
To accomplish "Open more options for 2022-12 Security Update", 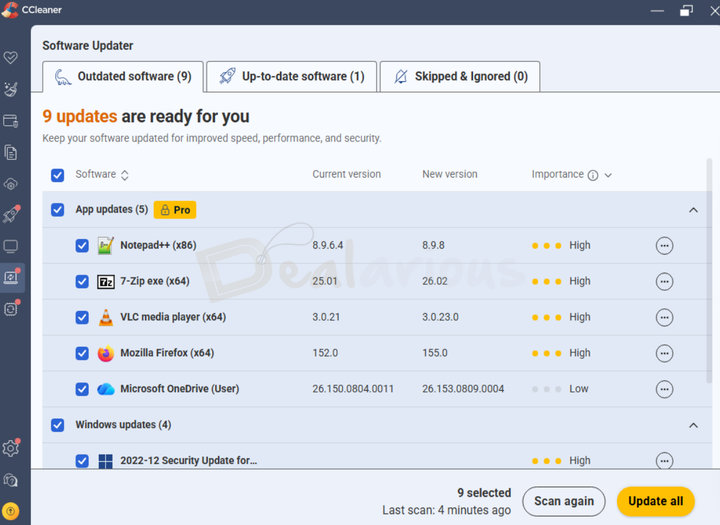I will coord(664,461).
